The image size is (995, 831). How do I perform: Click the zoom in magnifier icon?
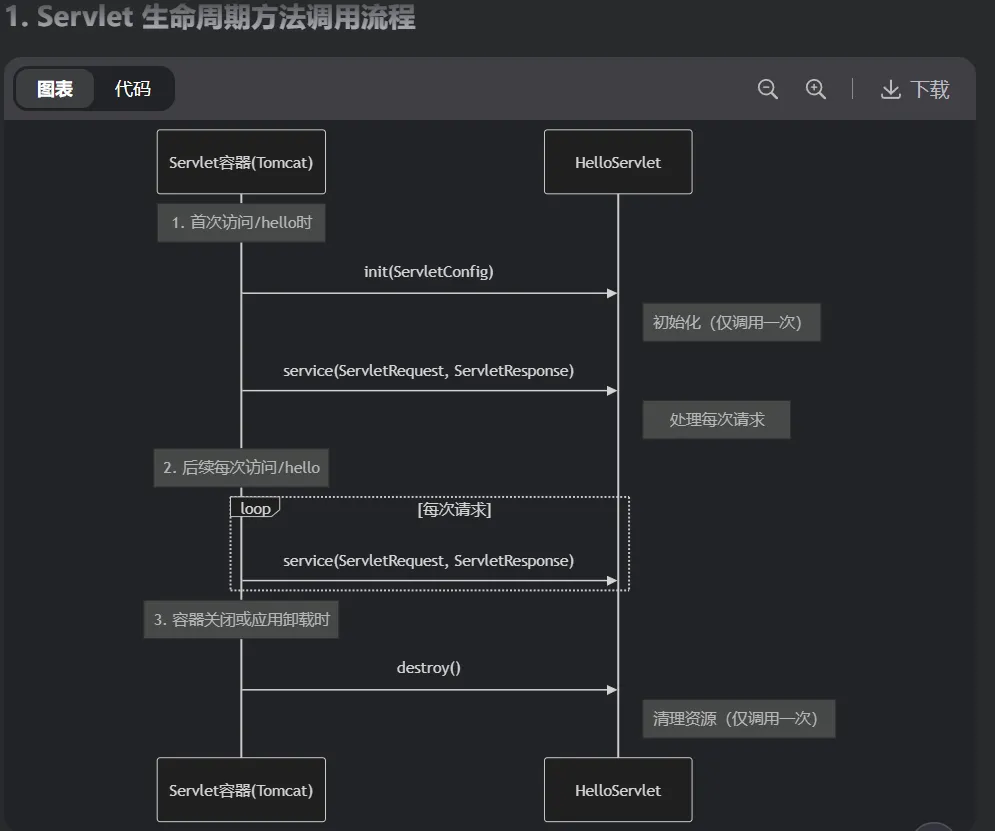(x=816, y=89)
